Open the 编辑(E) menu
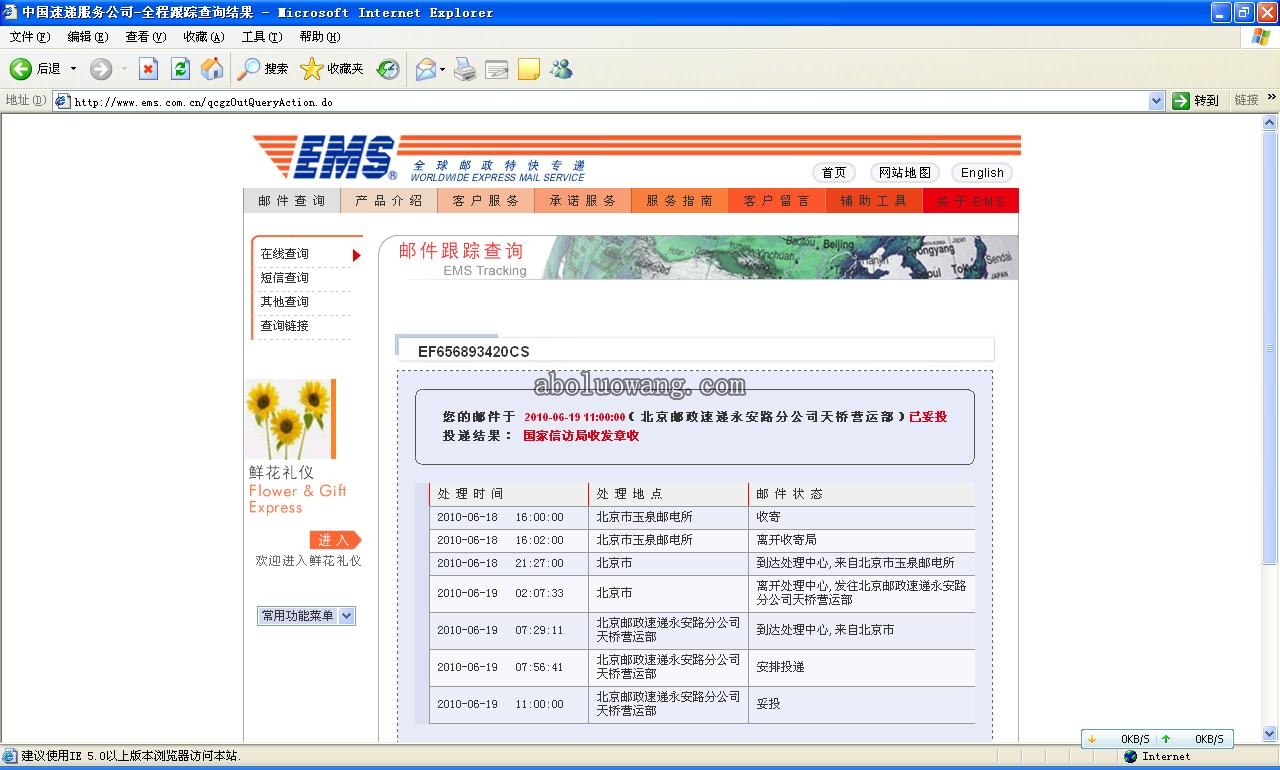 pos(87,37)
